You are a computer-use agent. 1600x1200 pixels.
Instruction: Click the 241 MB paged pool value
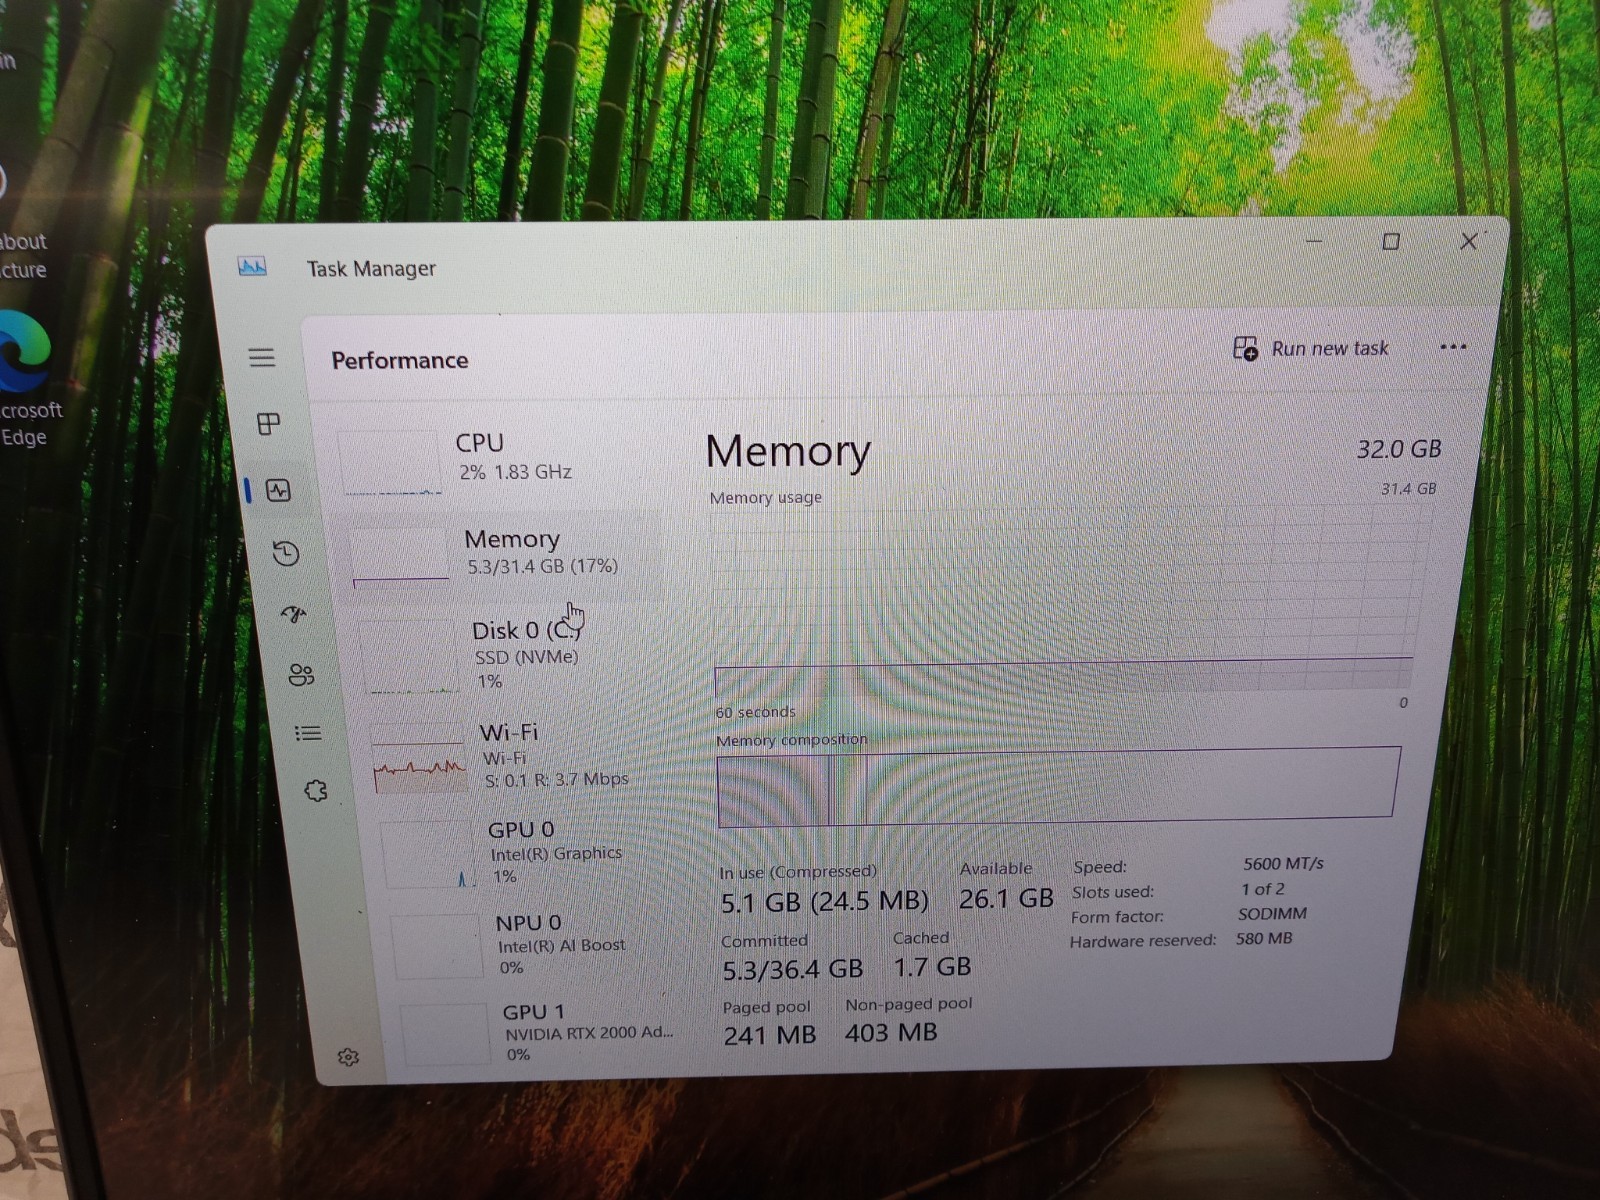(x=770, y=1035)
